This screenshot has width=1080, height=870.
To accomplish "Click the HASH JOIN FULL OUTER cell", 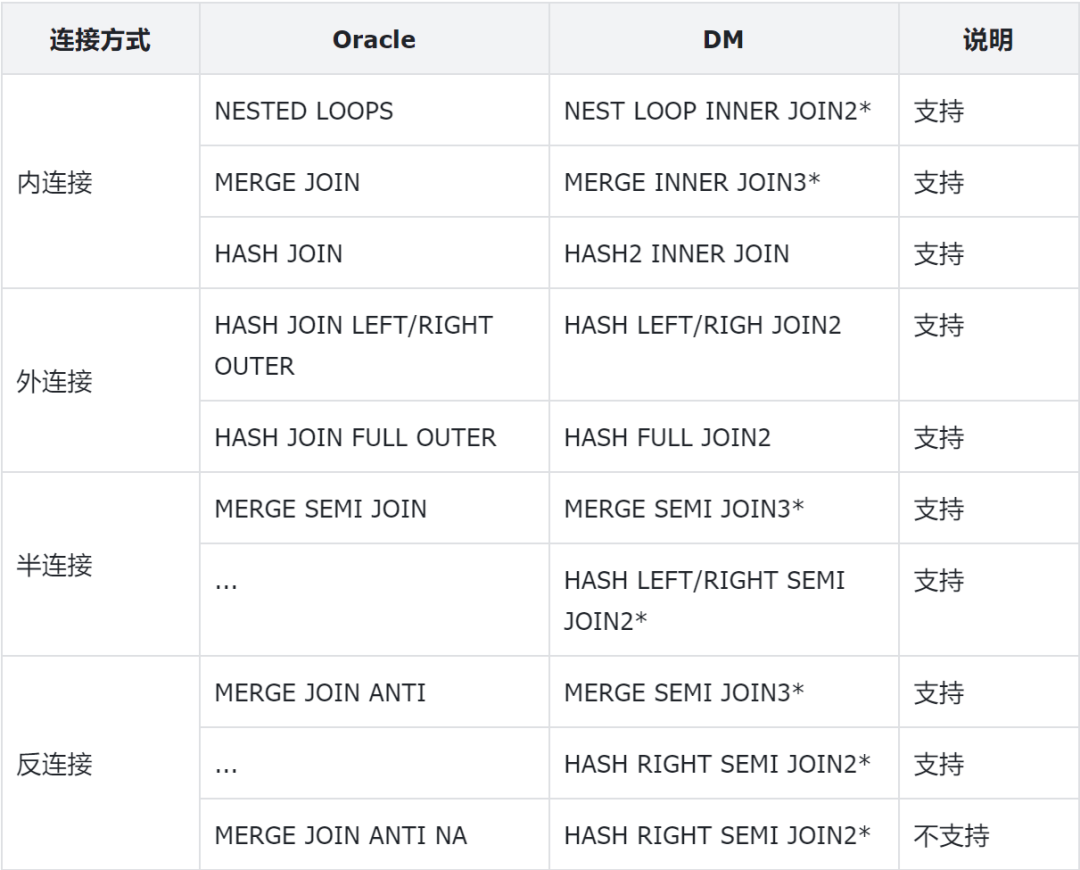I will click(355, 437).
